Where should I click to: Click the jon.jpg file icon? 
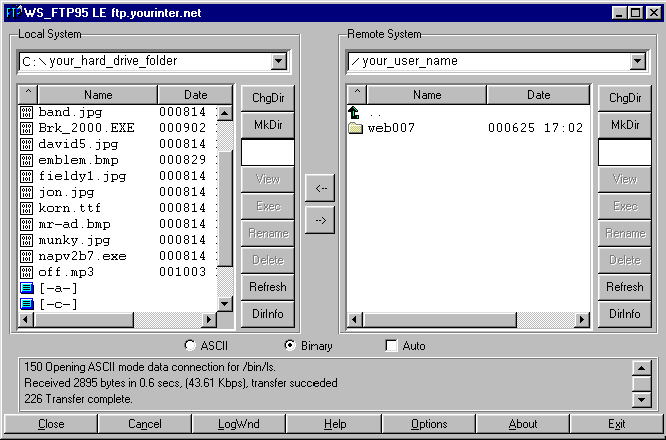click(x=26, y=192)
